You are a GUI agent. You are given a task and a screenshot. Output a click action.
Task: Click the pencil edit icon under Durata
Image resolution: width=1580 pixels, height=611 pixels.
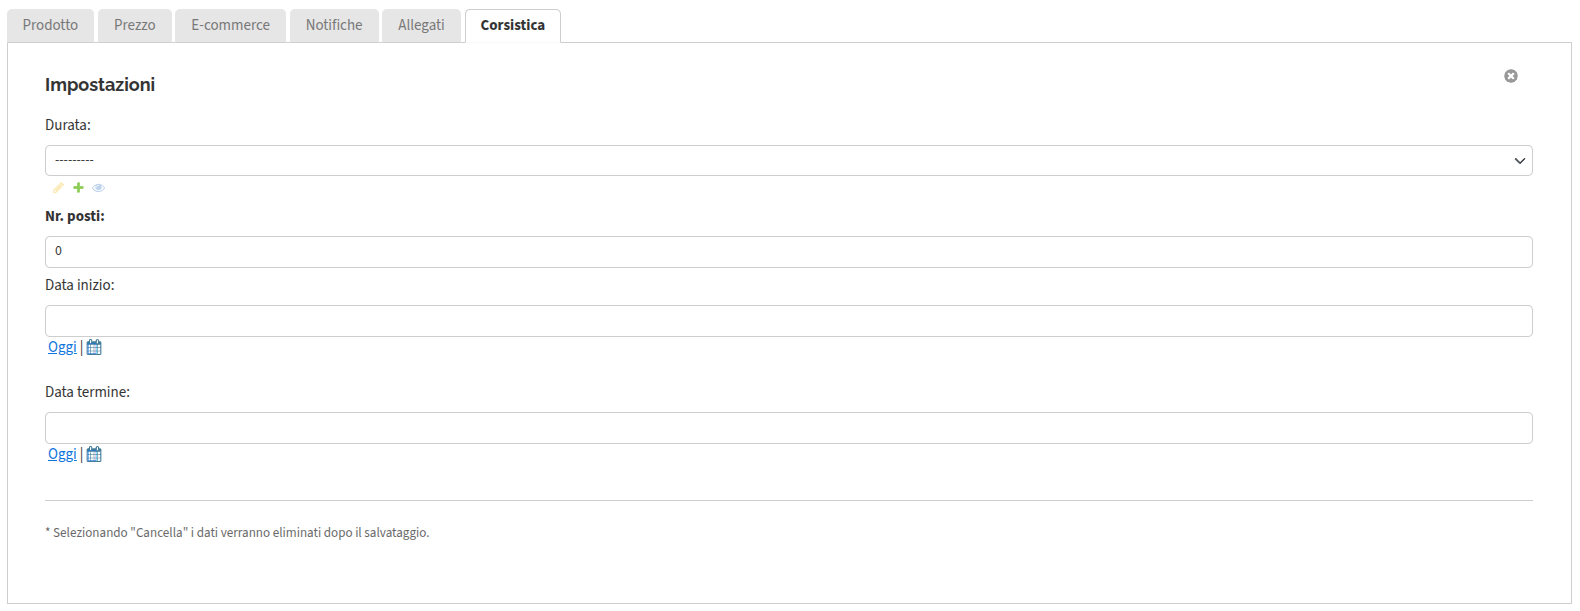[x=58, y=188]
